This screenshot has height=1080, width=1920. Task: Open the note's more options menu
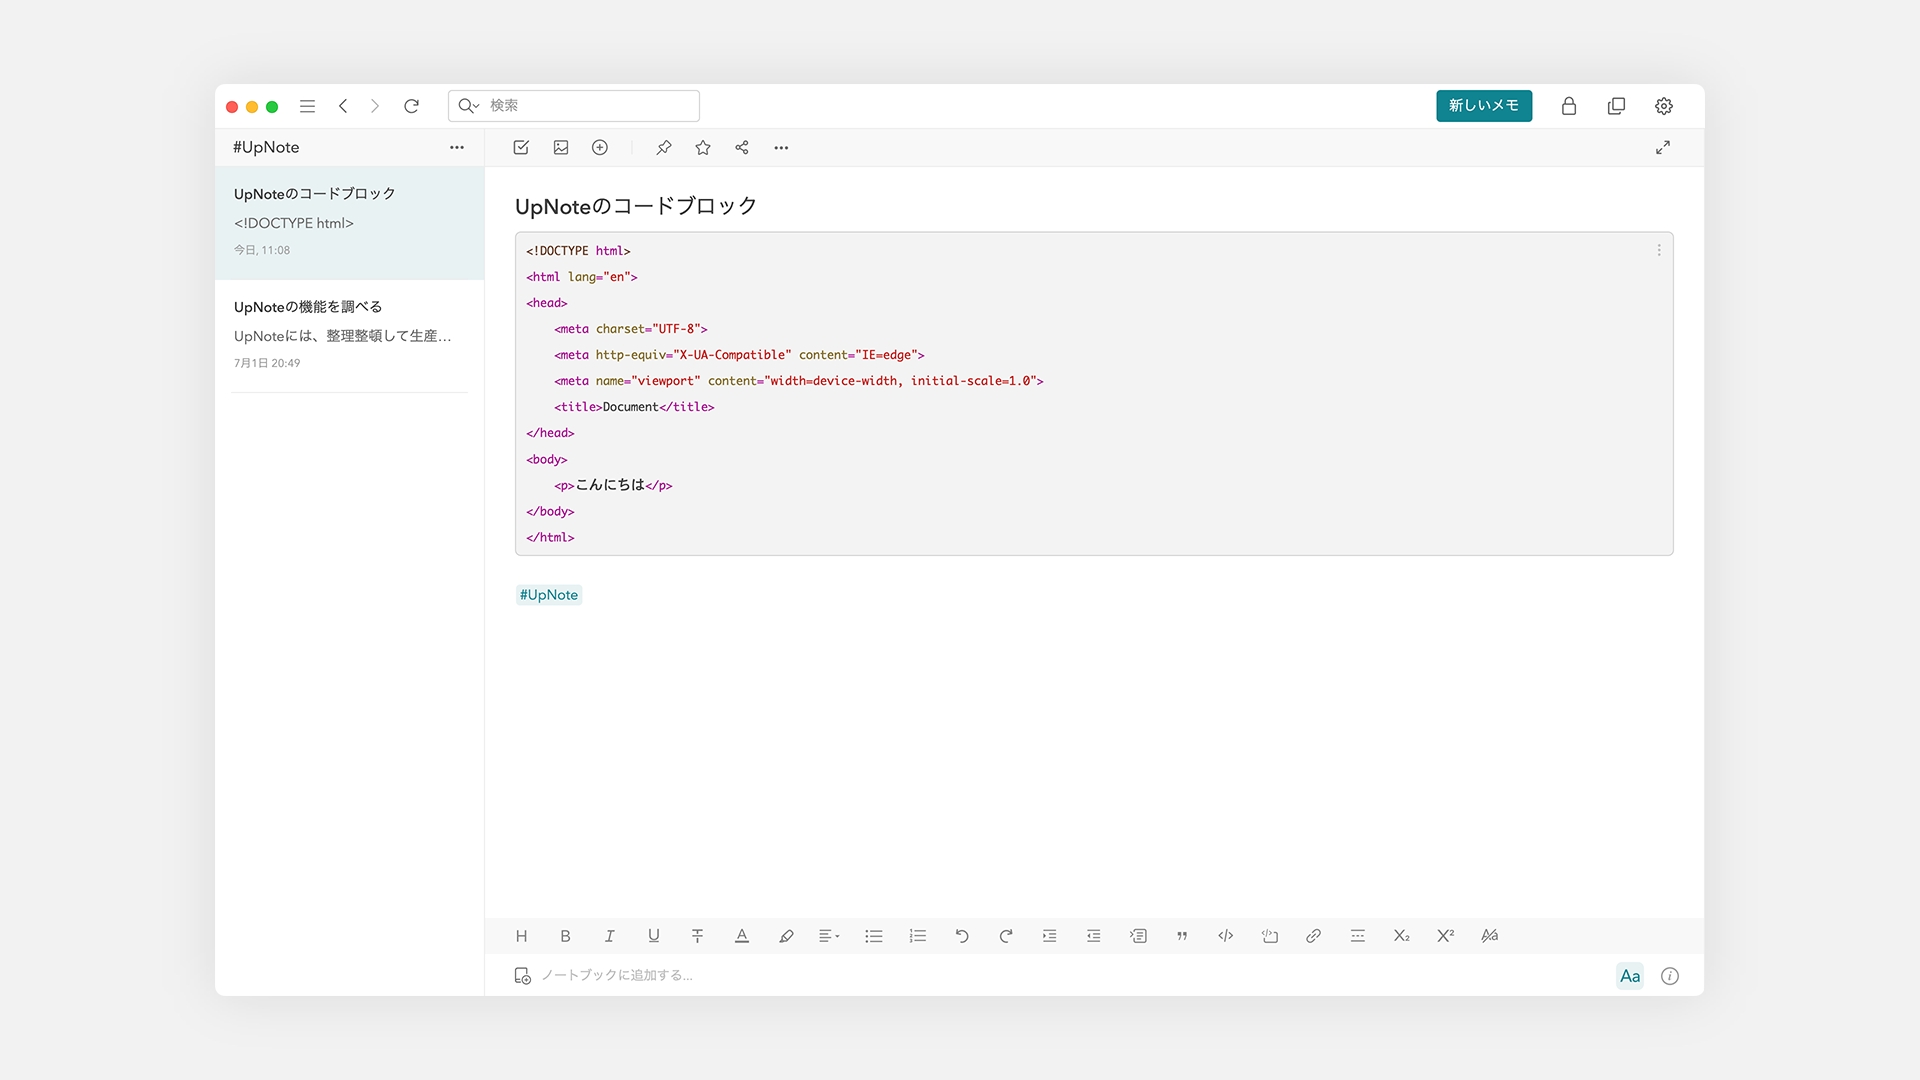781,147
